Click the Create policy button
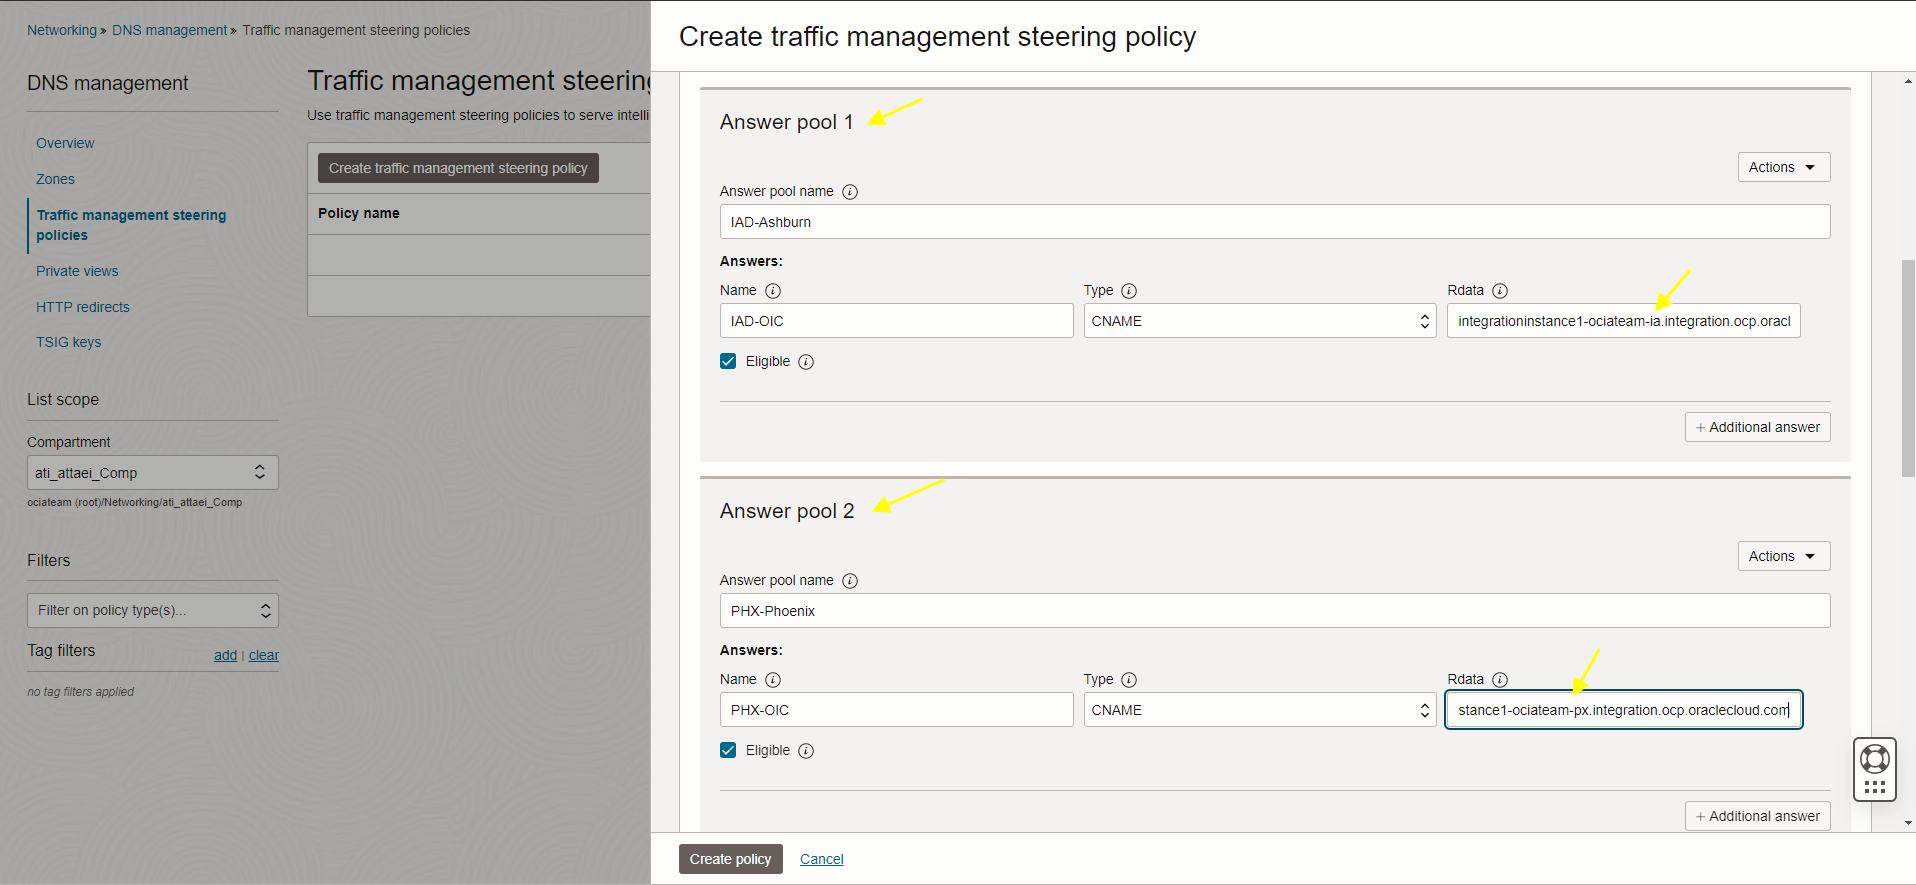The image size is (1916, 885). [x=730, y=859]
